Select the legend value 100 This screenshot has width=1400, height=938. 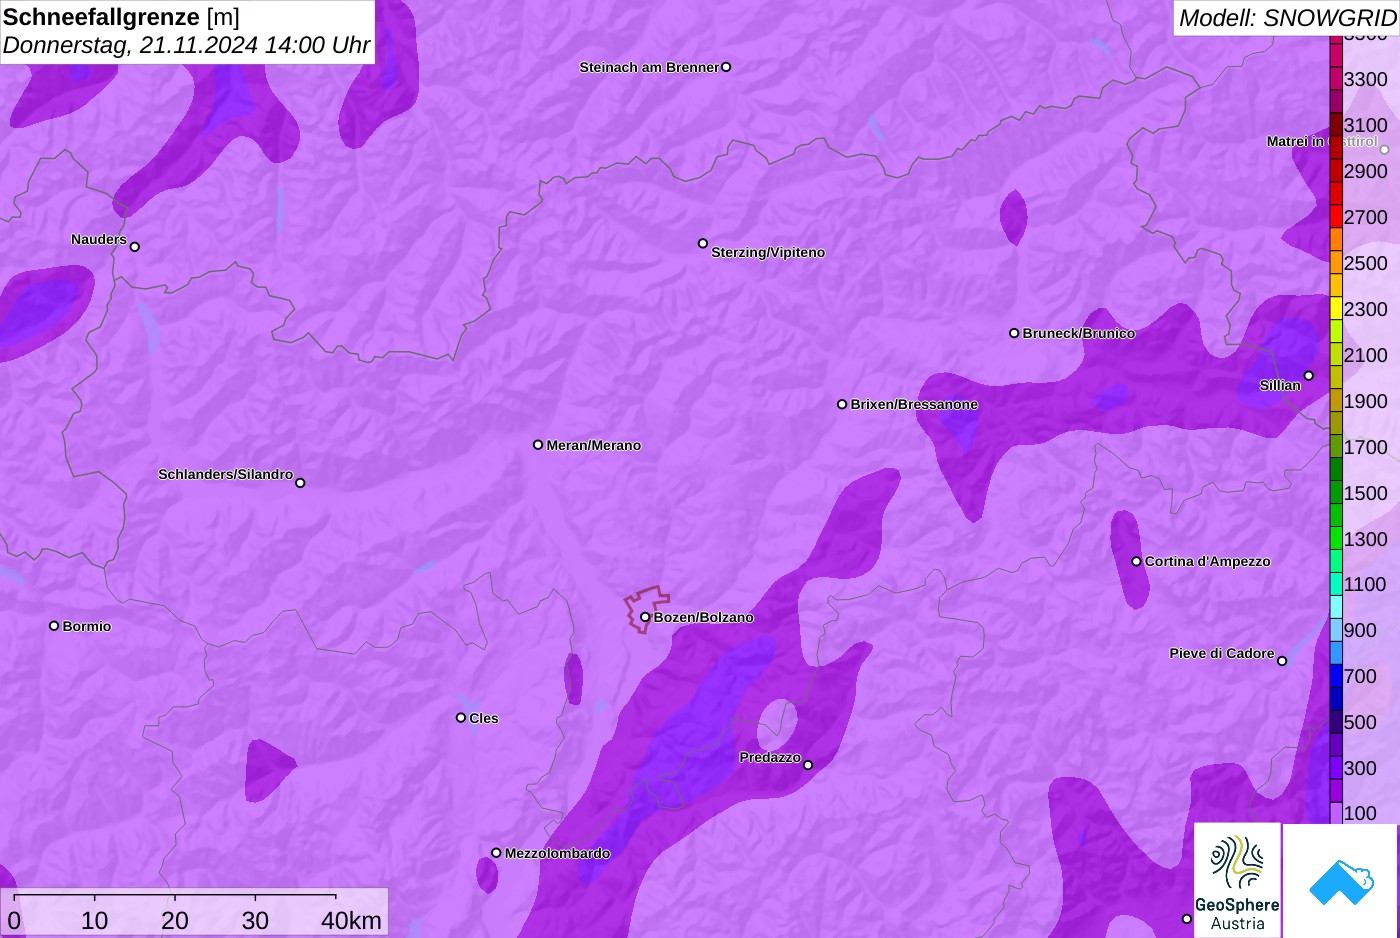click(1360, 813)
